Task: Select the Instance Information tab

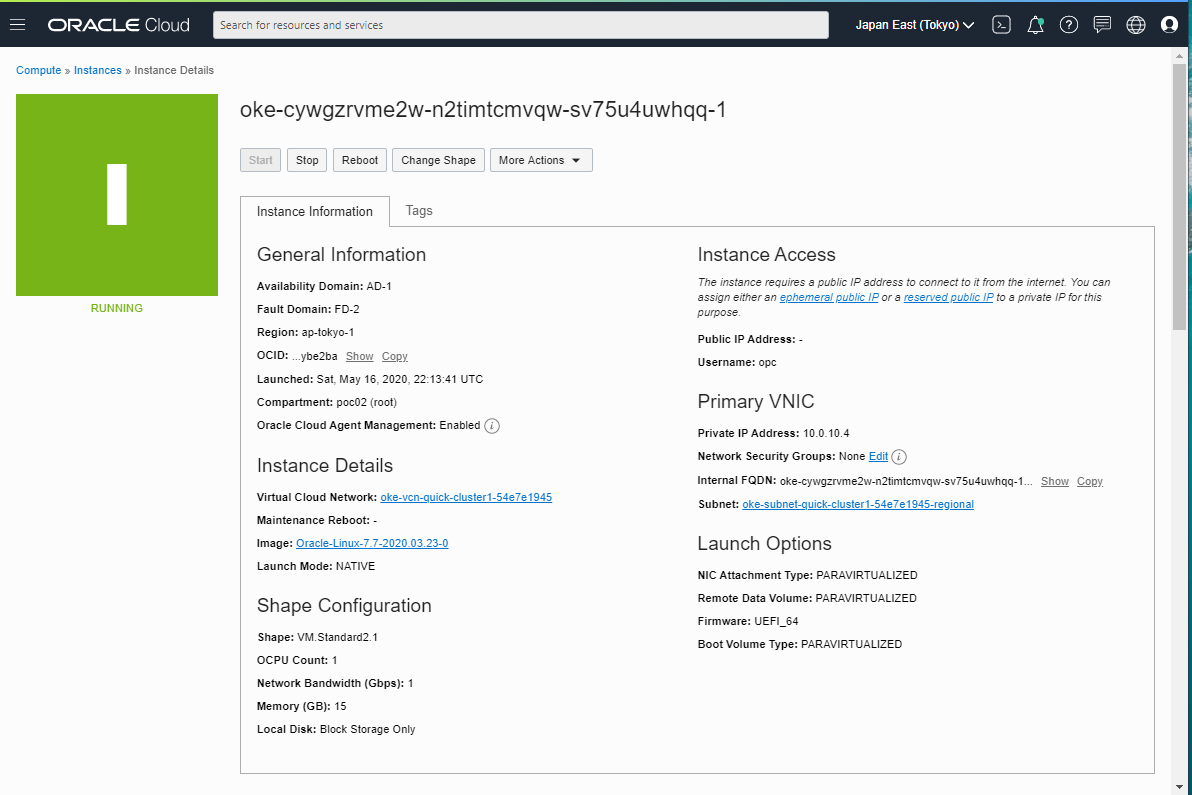Action: coord(315,211)
